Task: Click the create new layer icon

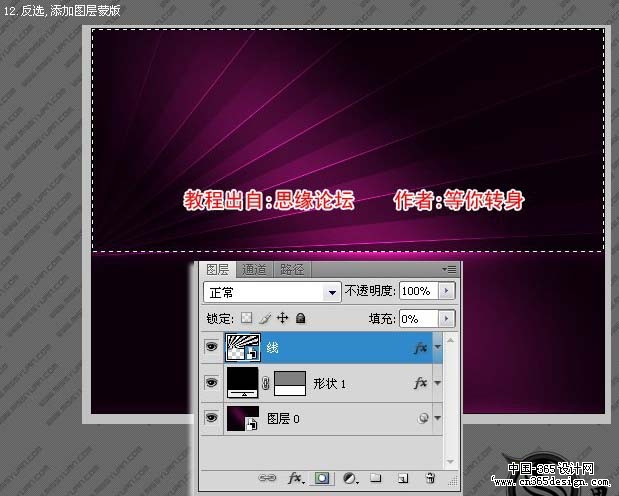Action: tap(403, 479)
